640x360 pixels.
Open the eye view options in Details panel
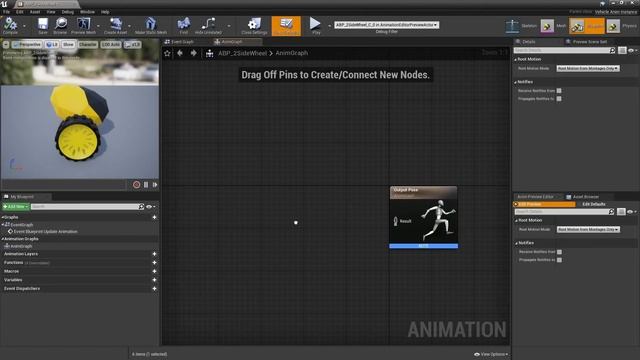[x=632, y=50]
